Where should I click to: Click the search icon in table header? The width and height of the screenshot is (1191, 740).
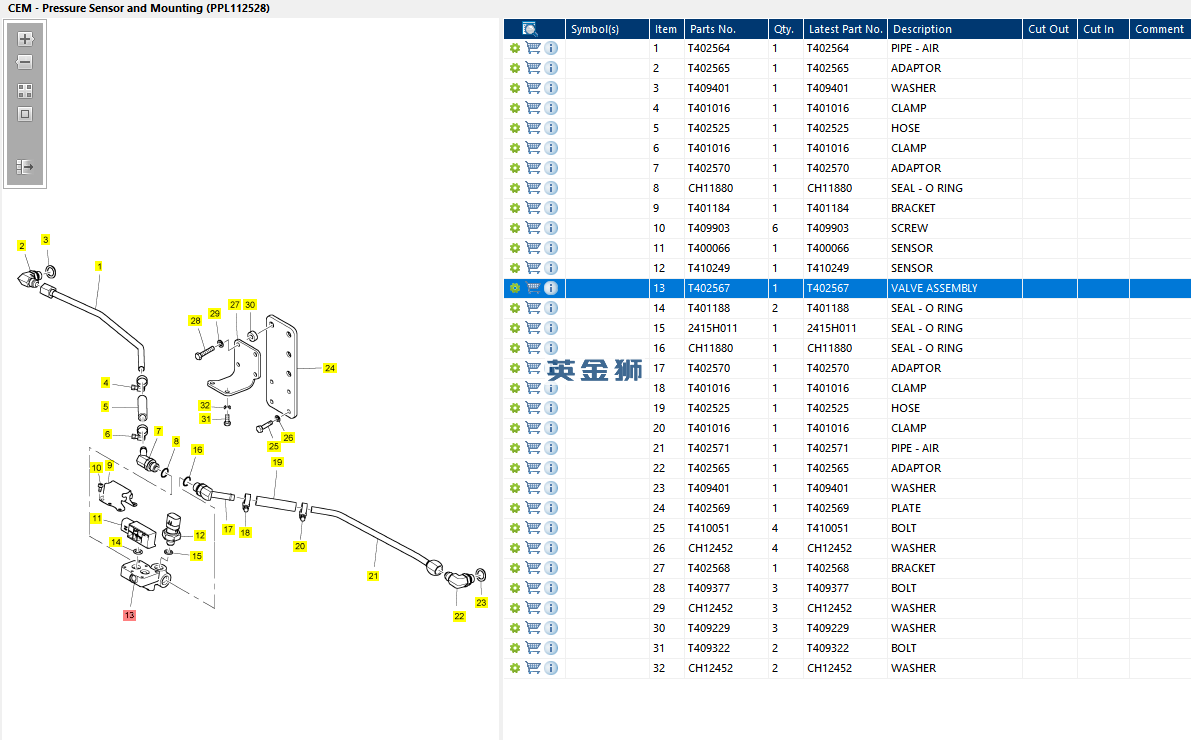click(x=529, y=29)
